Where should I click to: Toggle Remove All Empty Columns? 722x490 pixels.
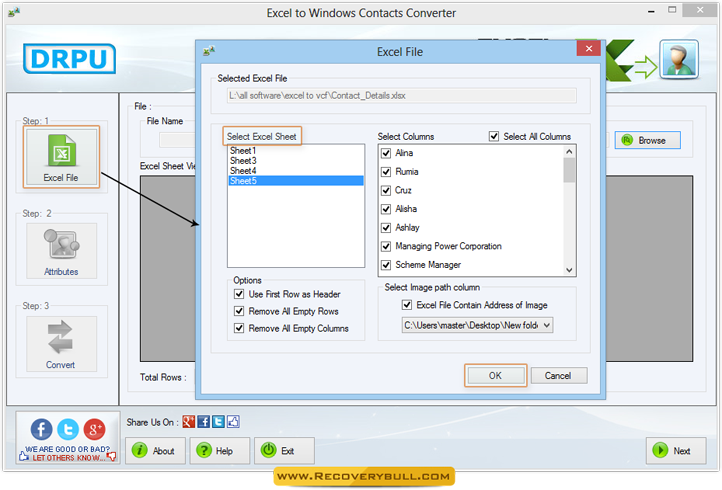[239, 328]
